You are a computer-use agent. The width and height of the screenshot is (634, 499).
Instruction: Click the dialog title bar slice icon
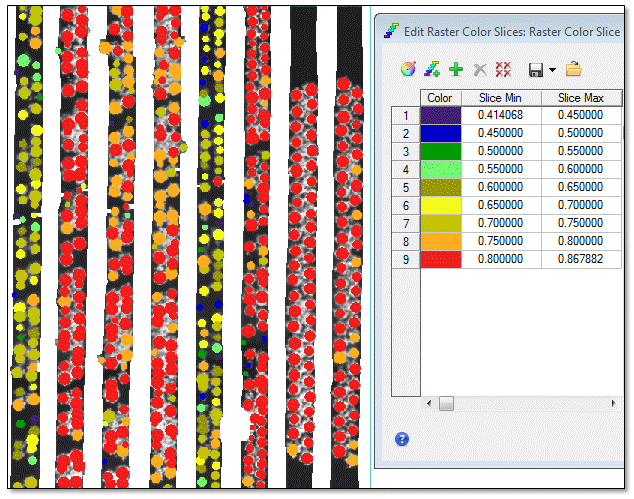tap(391, 31)
